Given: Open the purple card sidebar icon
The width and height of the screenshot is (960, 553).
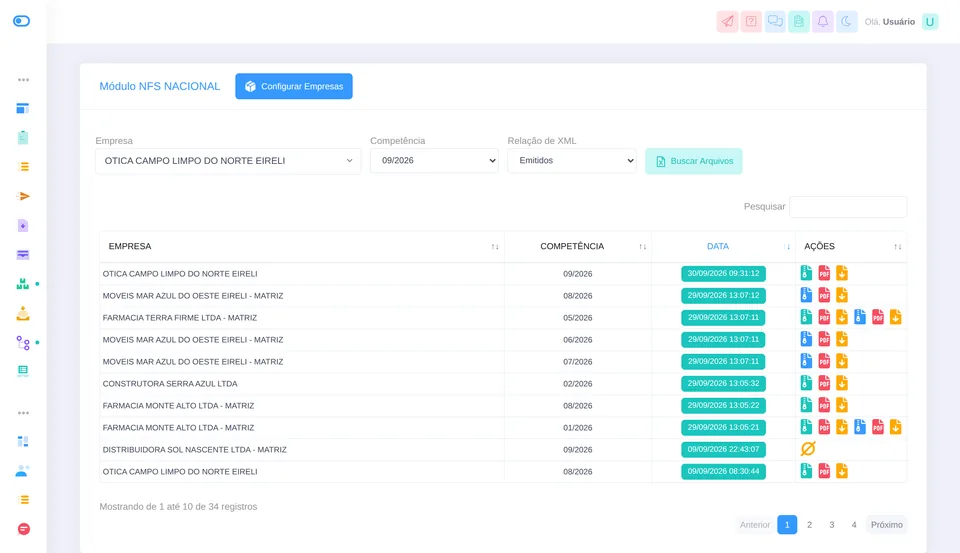Looking at the screenshot, I should click(23, 255).
